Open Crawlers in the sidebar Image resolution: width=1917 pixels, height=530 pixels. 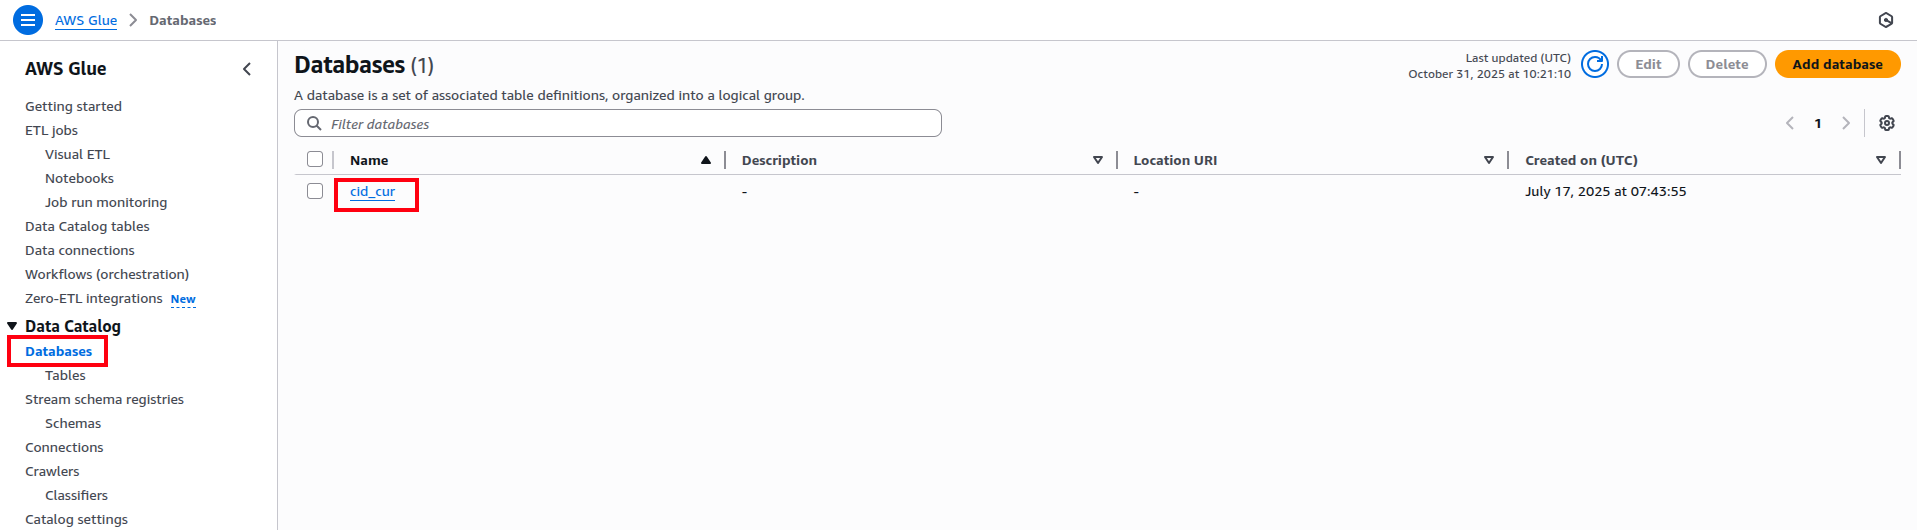click(52, 471)
